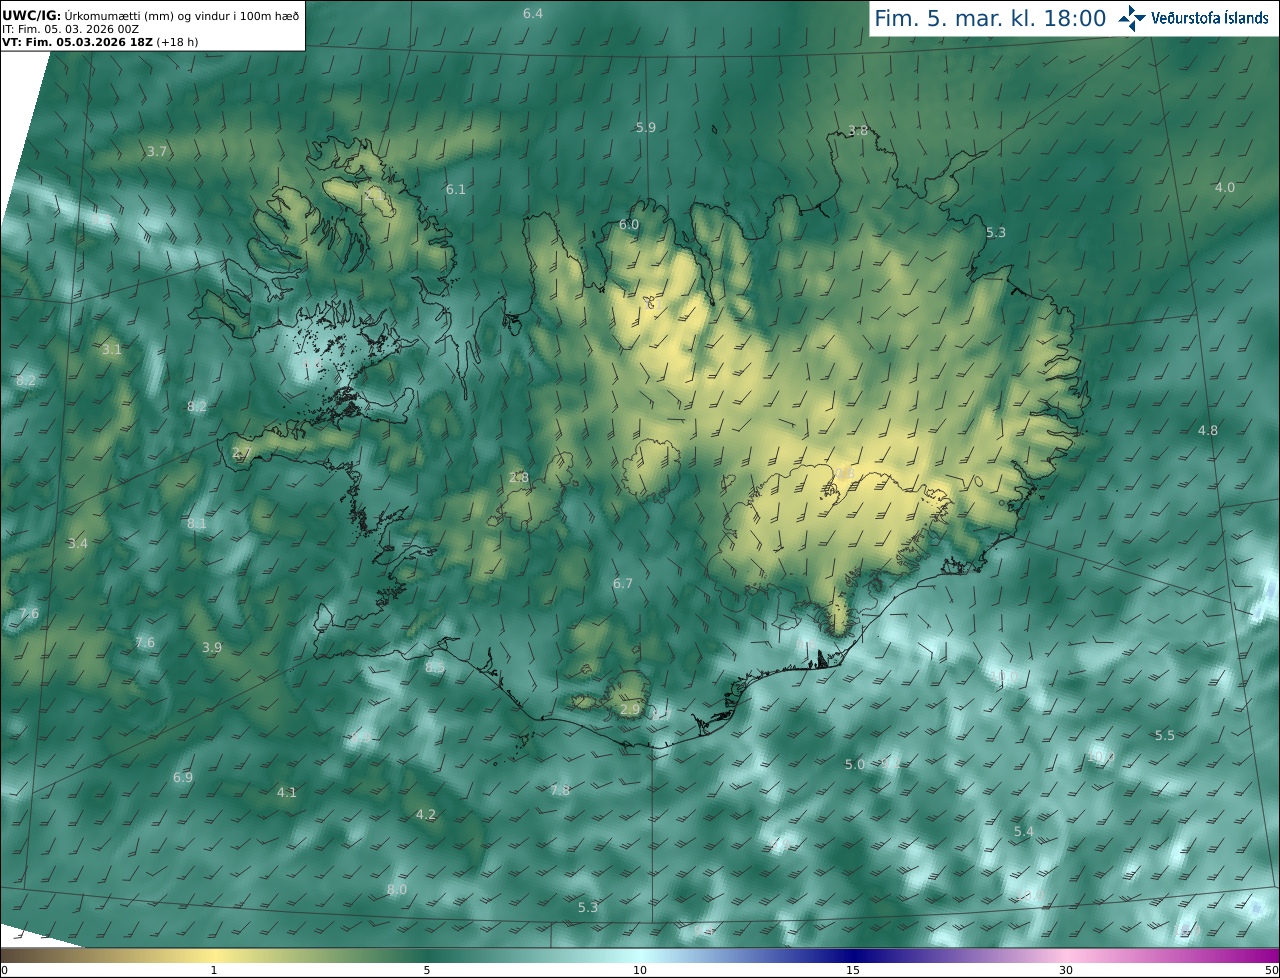Click the map value 2.9
This screenshot has width=1280, height=978.
pos(630,710)
